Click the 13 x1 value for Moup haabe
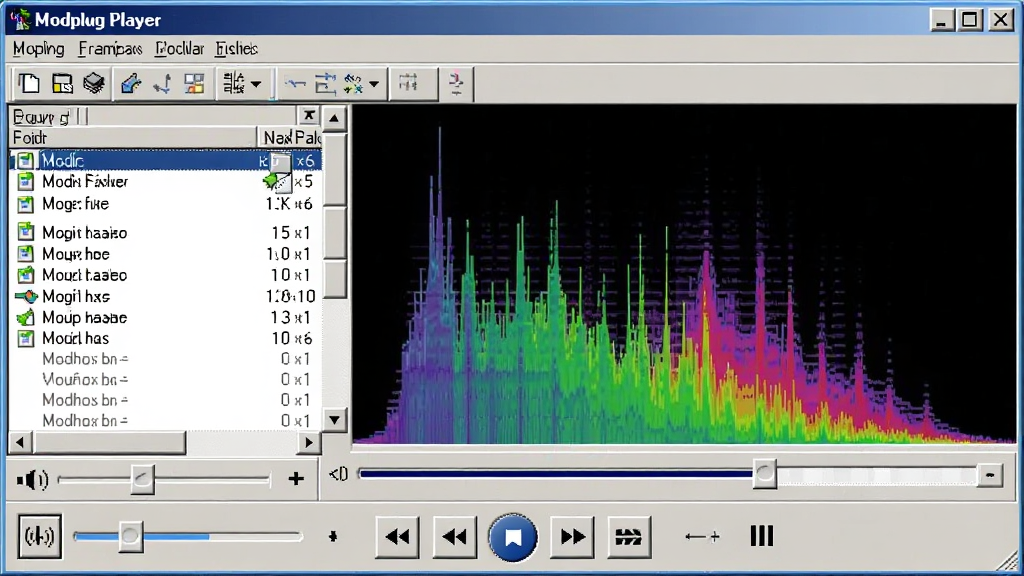 (x=291, y=317)
